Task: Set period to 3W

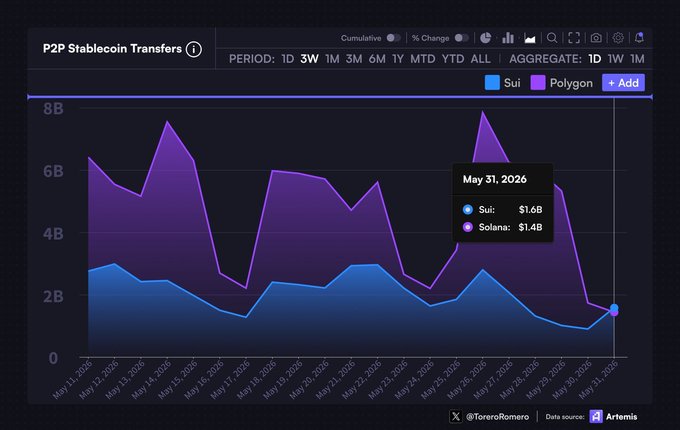Action: tap(310, 59)
